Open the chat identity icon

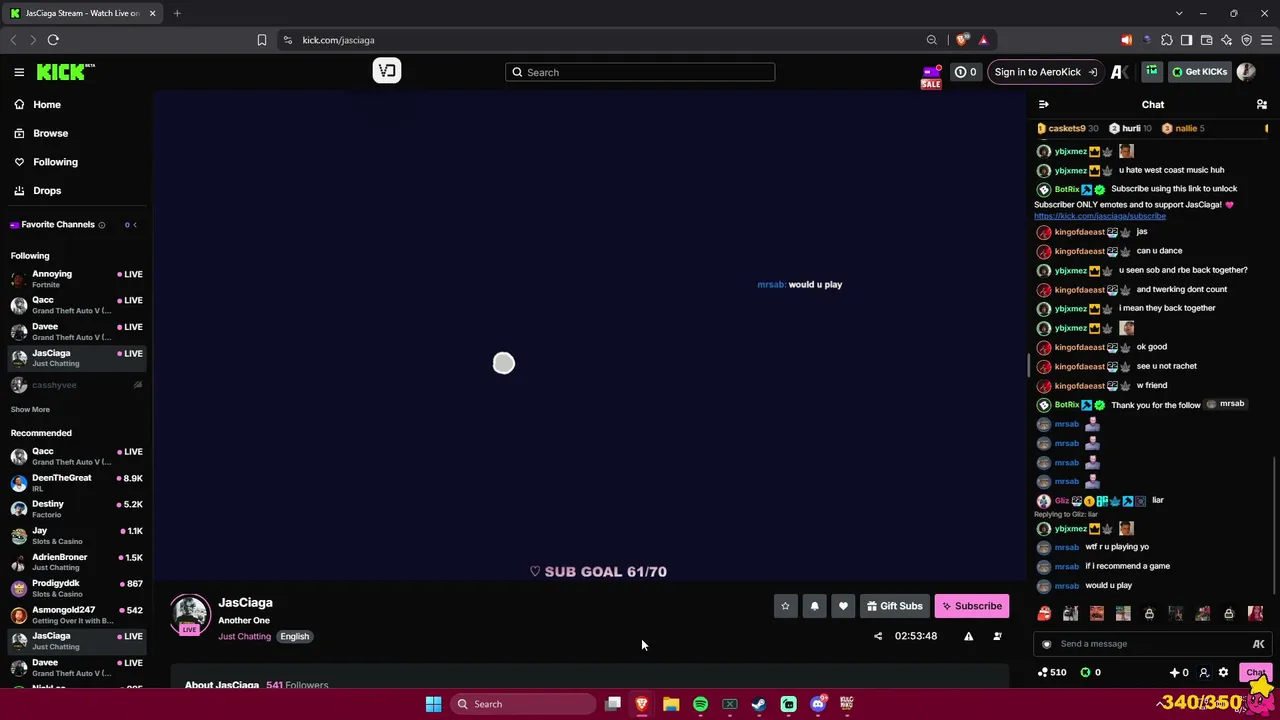[1204, 672]
